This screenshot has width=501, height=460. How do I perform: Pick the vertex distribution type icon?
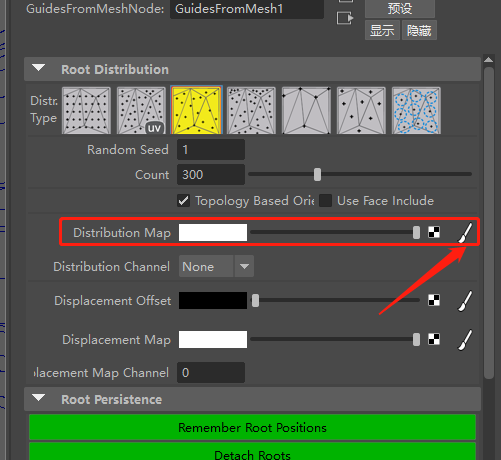[x=306, y=110]
